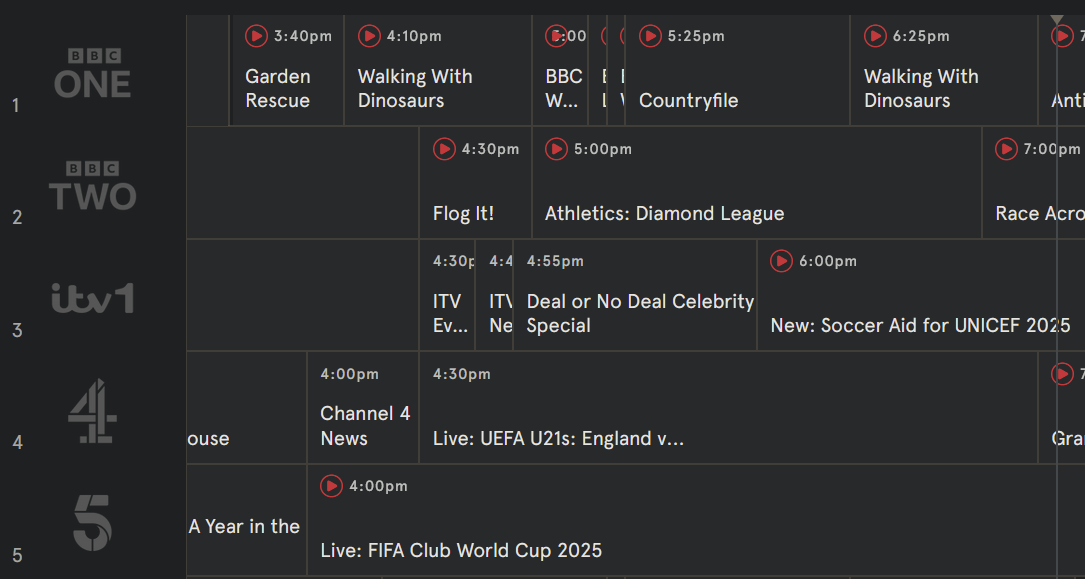Viewport: 1085px width, 579px height.
Task: Click play icon on Race Across 7:00pm
Action: coord(1006,149)
